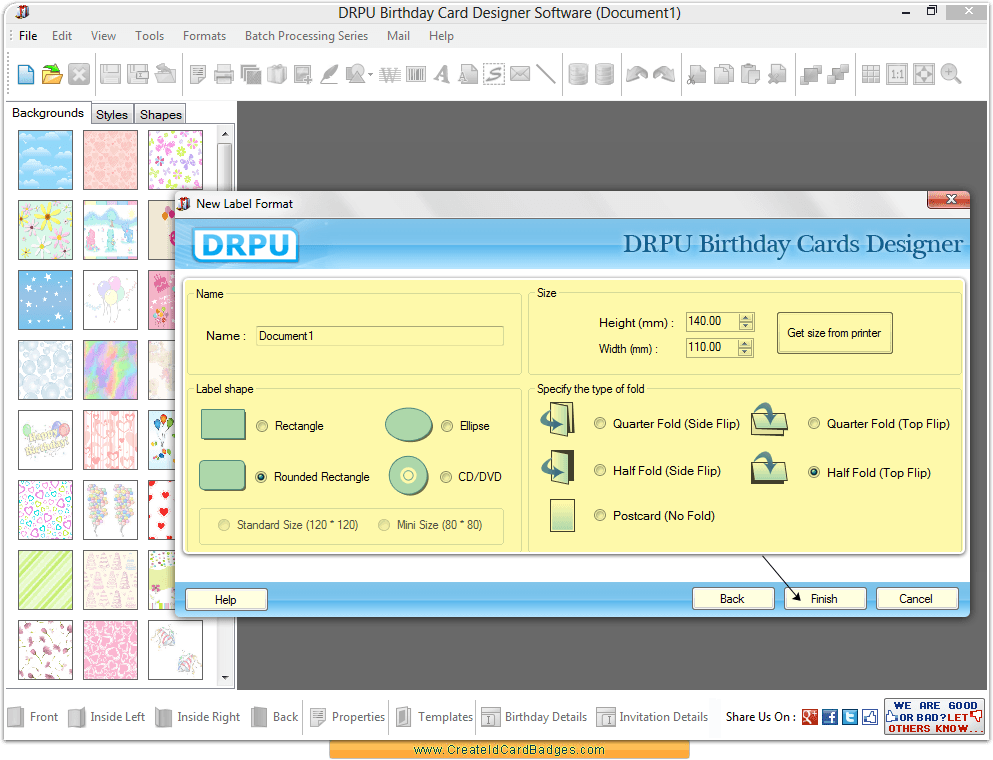Click the thumbs-up like icon
This screenshot has height=760, width=993.
[870, 717]
